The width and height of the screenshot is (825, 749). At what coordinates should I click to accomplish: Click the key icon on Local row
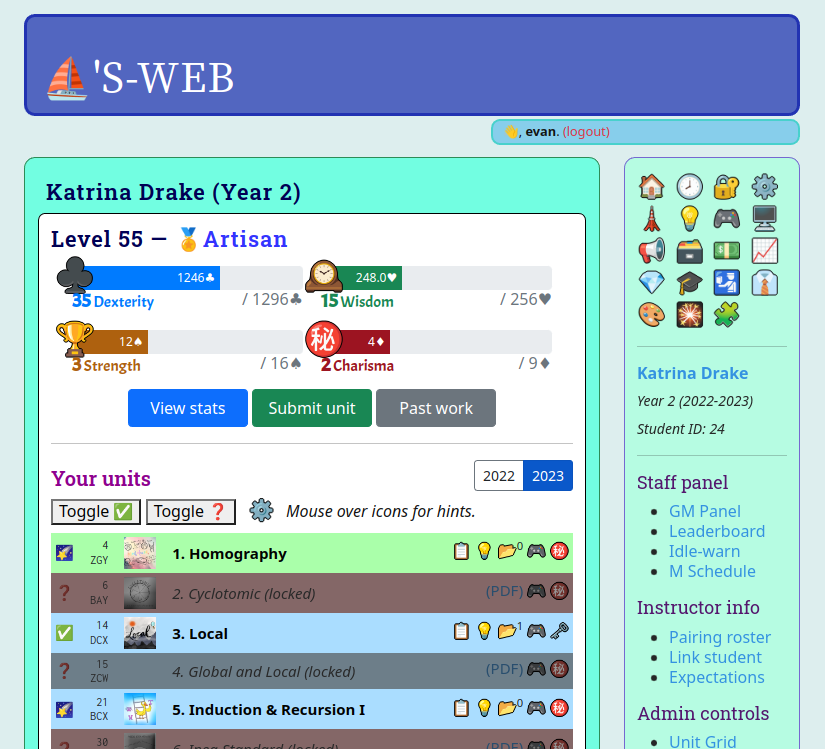tap(560, 631)
